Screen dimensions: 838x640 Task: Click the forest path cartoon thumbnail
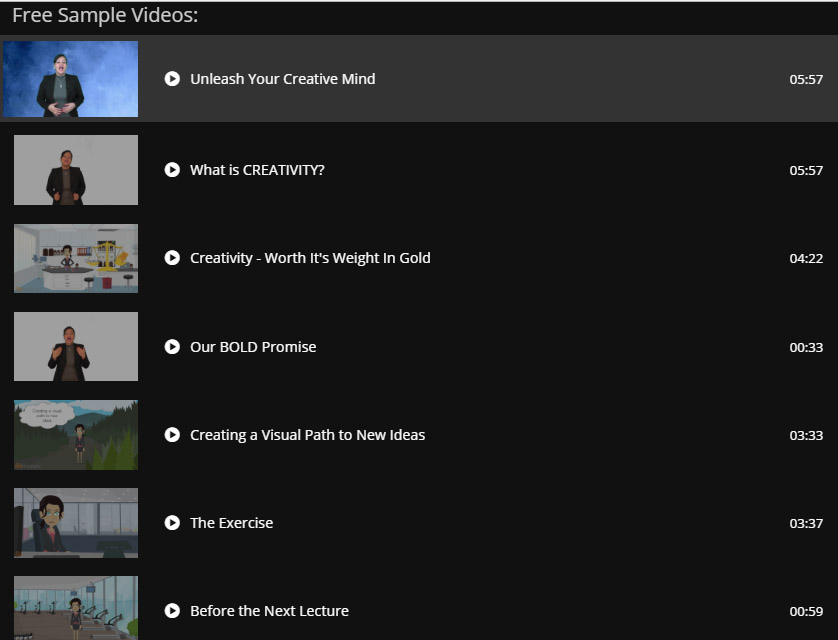pyautogui.click(x=76, y=435)
